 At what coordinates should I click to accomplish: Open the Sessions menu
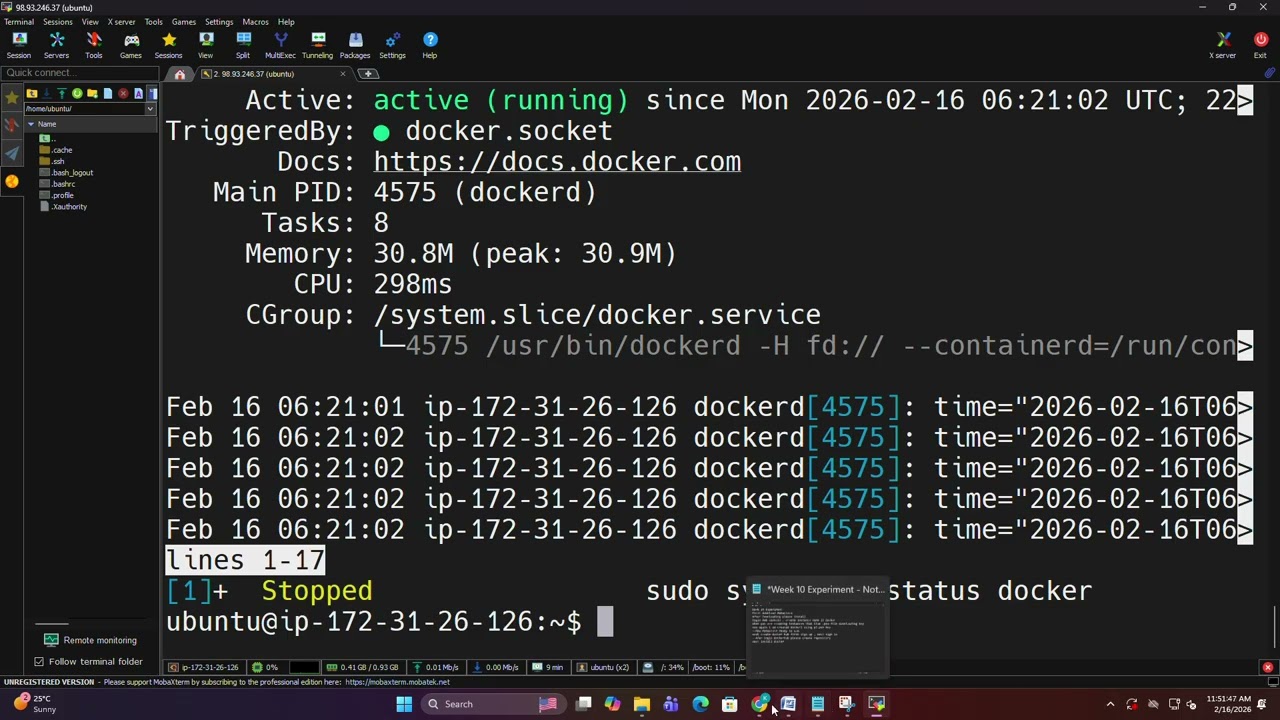(57, 22)
